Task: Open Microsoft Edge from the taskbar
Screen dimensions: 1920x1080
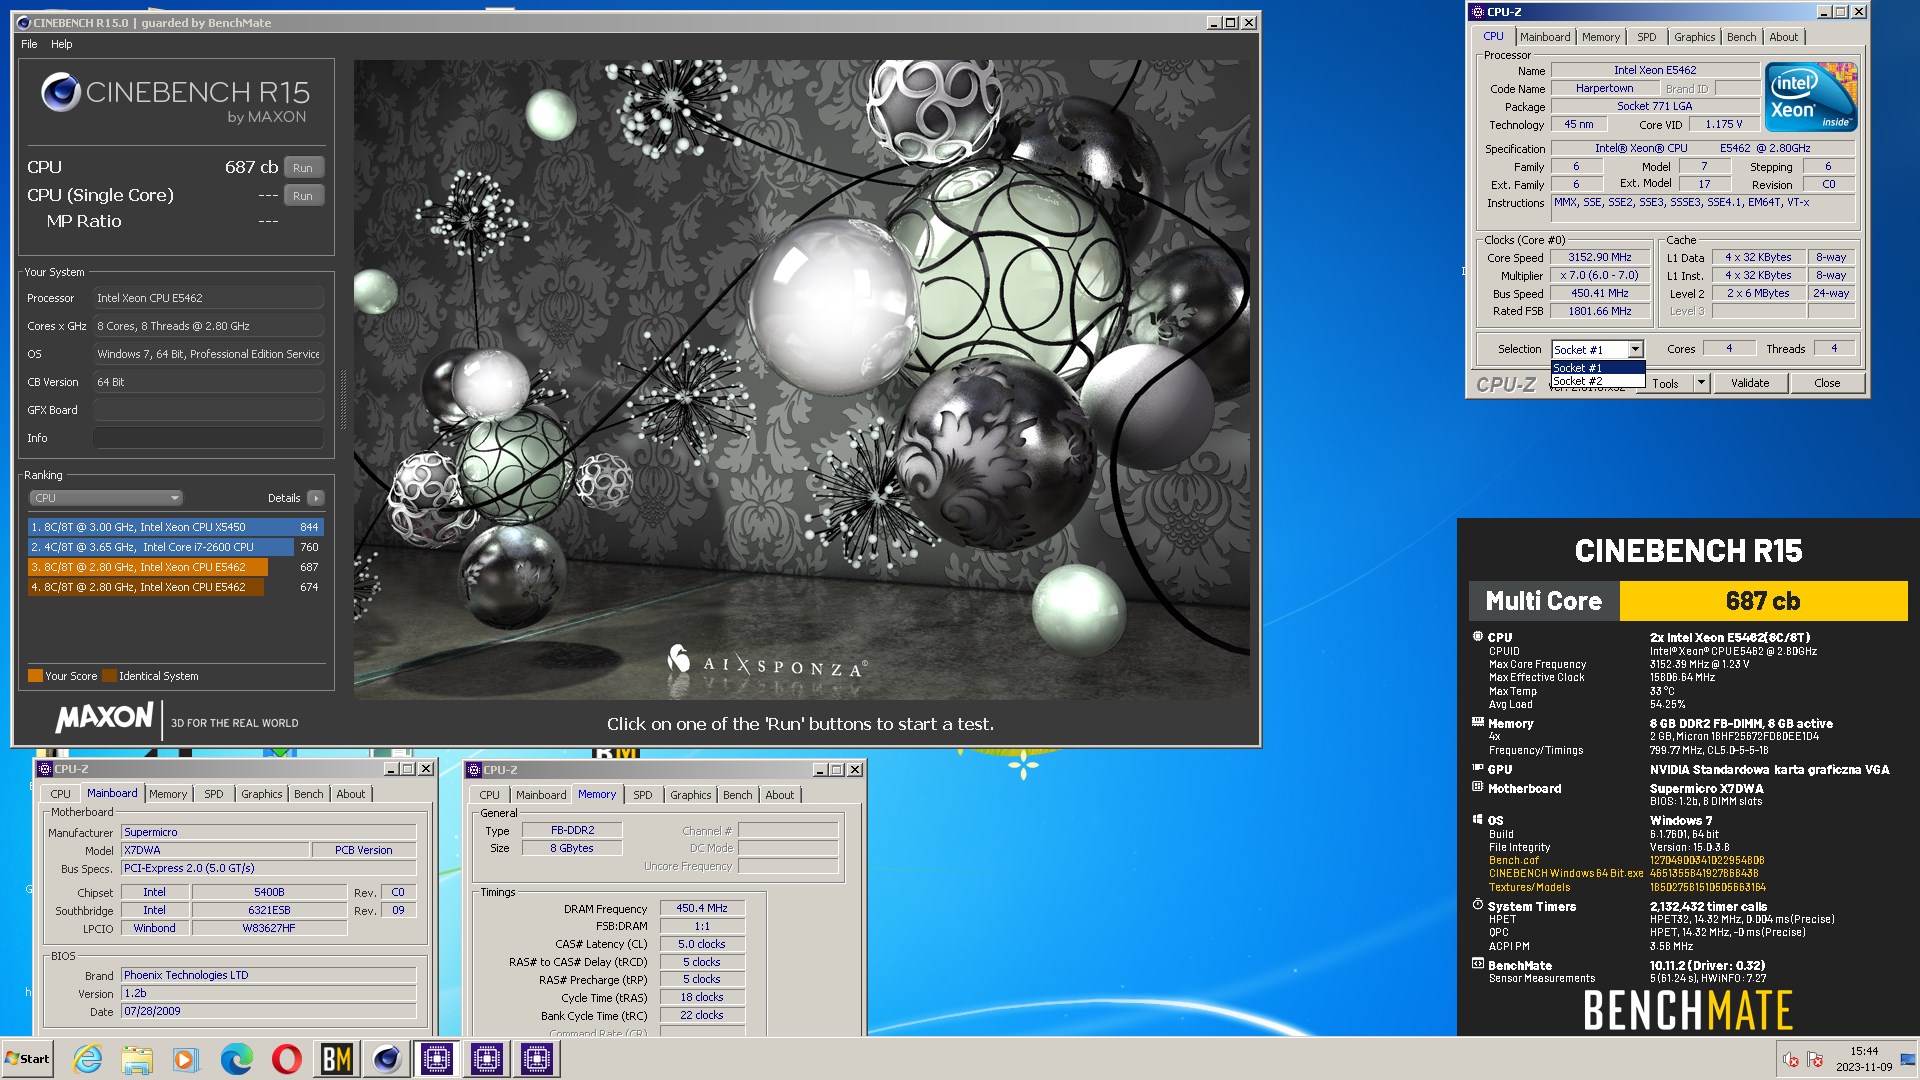Action: click(x=237, y=1058)
